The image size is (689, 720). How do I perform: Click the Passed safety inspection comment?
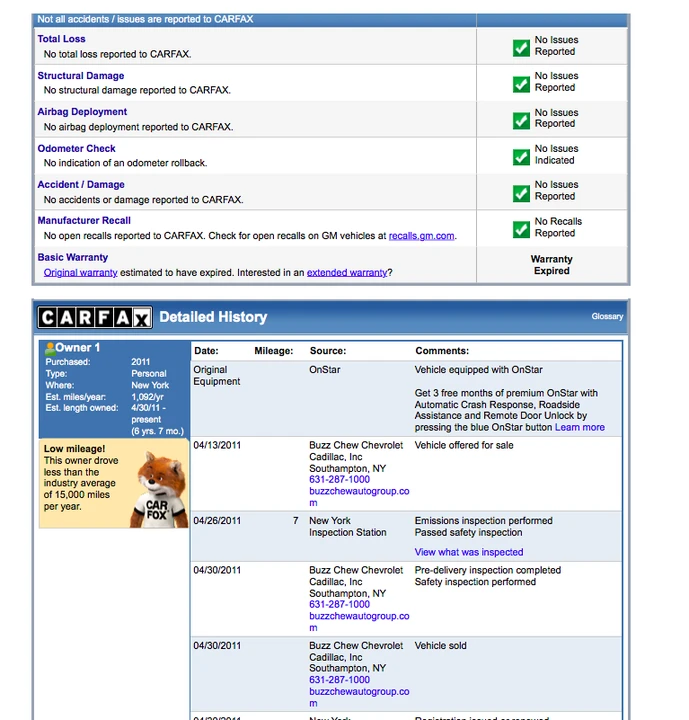point(469,533)
